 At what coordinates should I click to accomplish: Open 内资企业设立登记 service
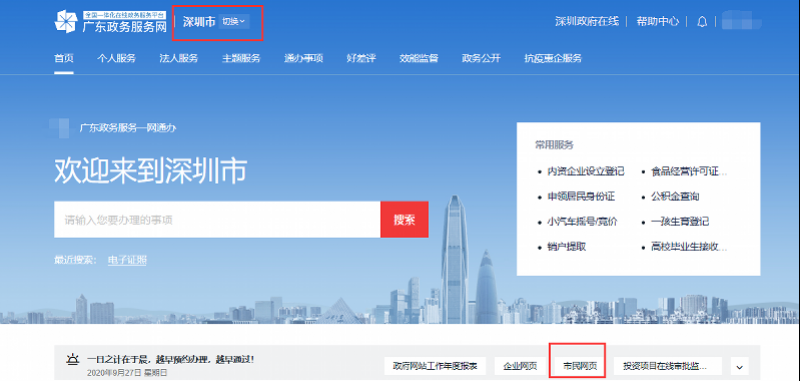(x=586, y=172)
